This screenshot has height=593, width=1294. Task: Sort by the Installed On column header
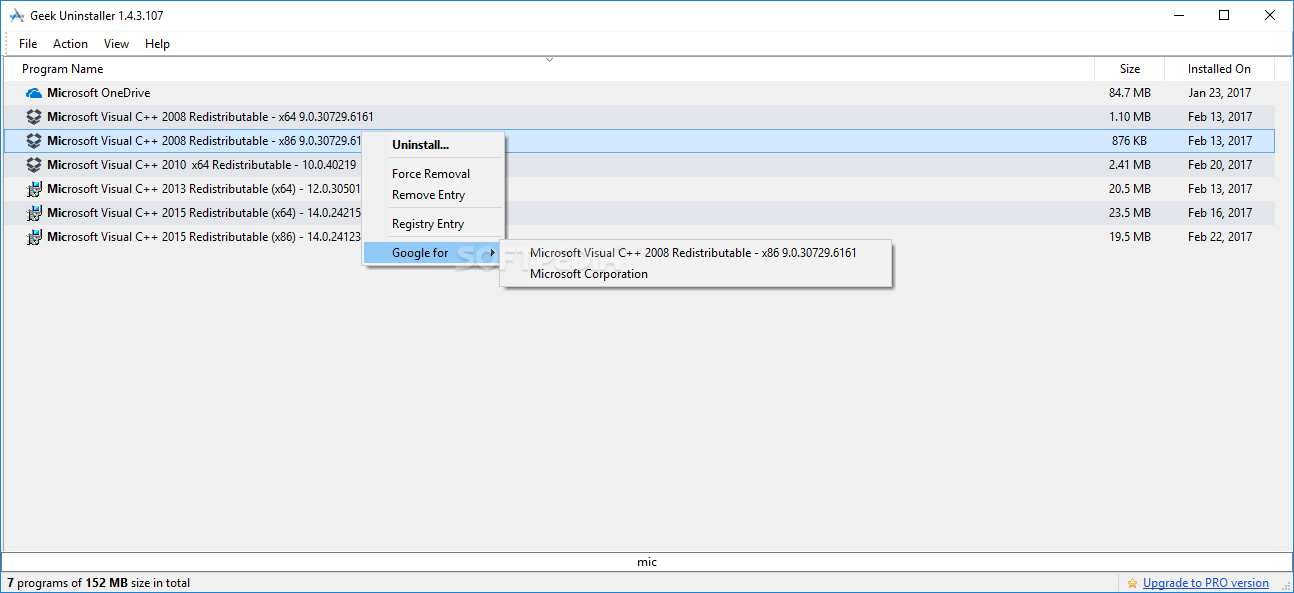pos(1219,69)
